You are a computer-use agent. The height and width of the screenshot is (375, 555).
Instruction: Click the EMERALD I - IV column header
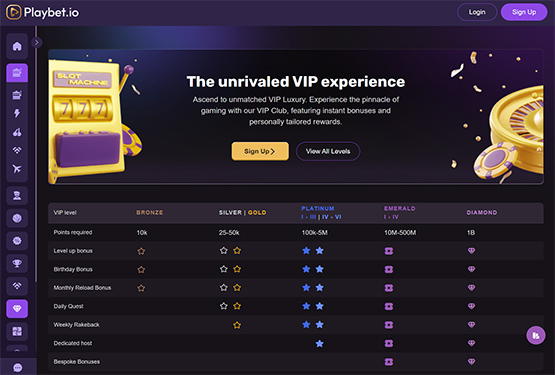click(x=400, y=212)
